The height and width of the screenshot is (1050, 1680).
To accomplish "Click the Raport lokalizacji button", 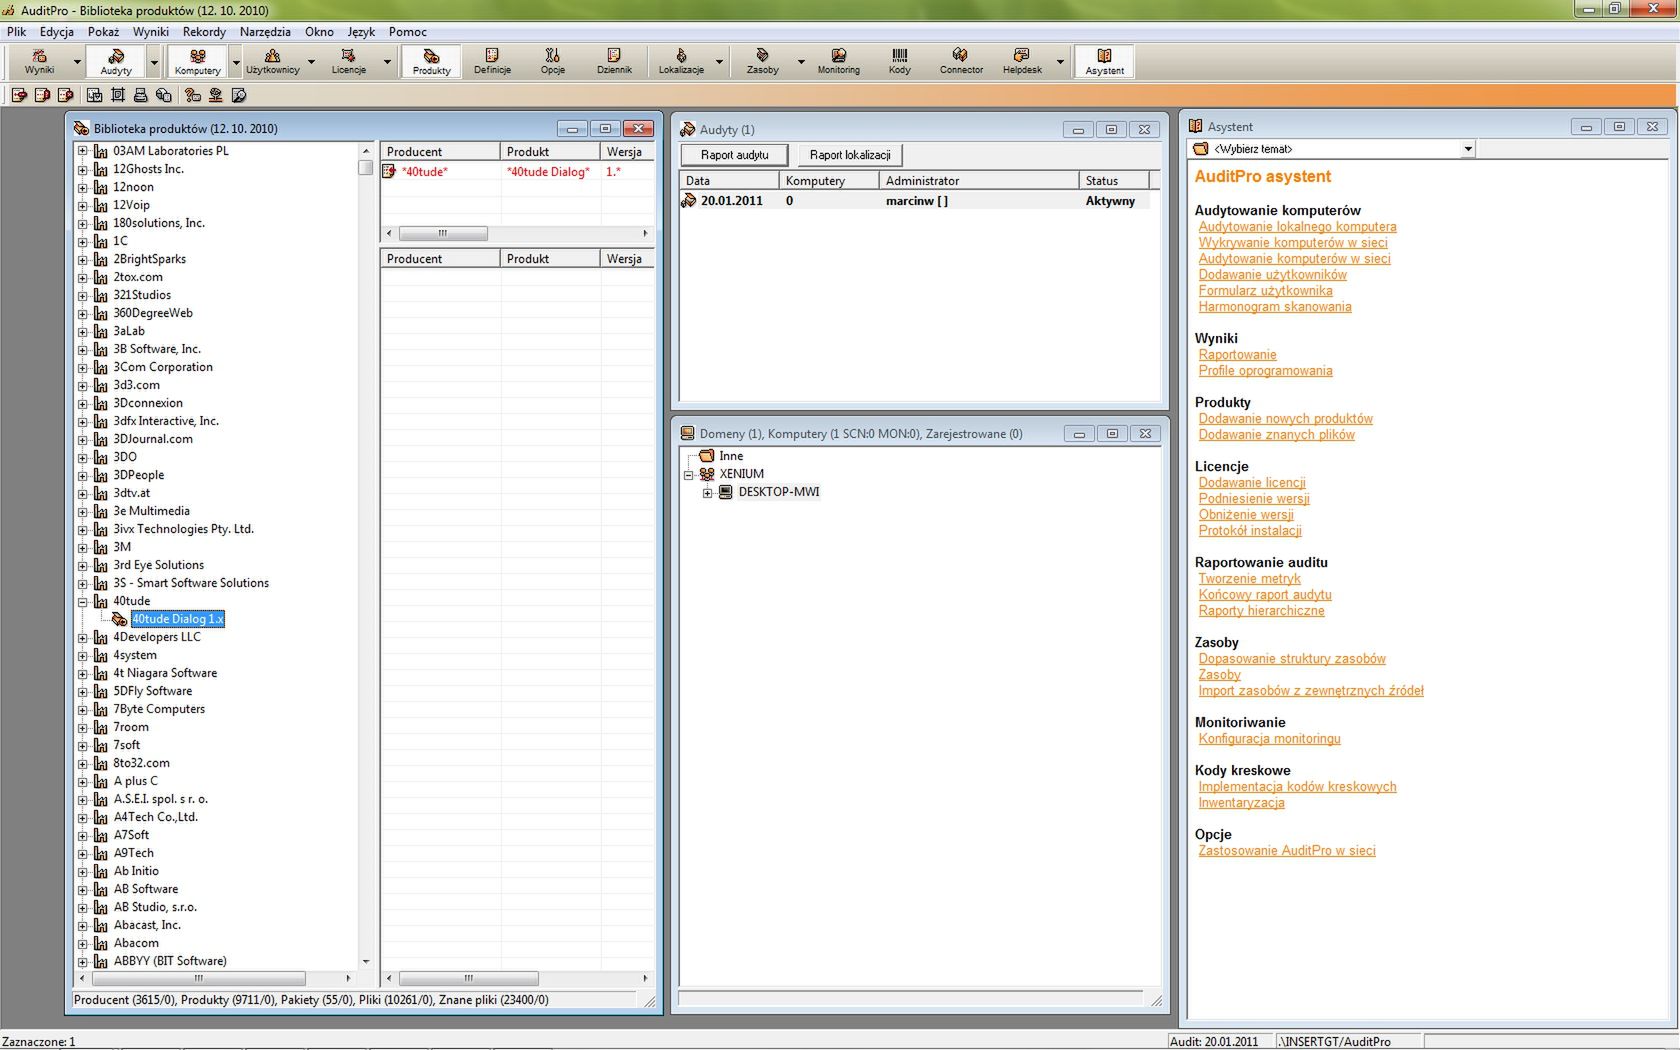I will (850, 155).
